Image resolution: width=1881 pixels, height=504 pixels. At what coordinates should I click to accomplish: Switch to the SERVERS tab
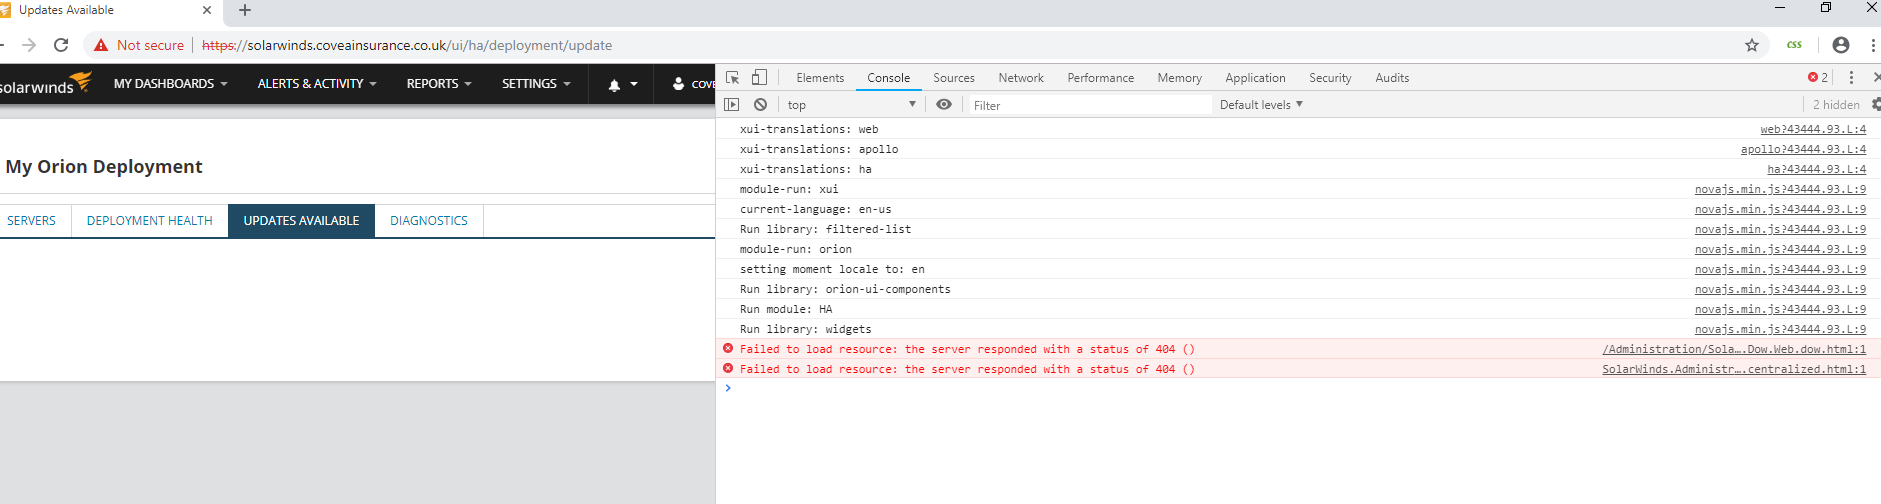tap(32, 221)
